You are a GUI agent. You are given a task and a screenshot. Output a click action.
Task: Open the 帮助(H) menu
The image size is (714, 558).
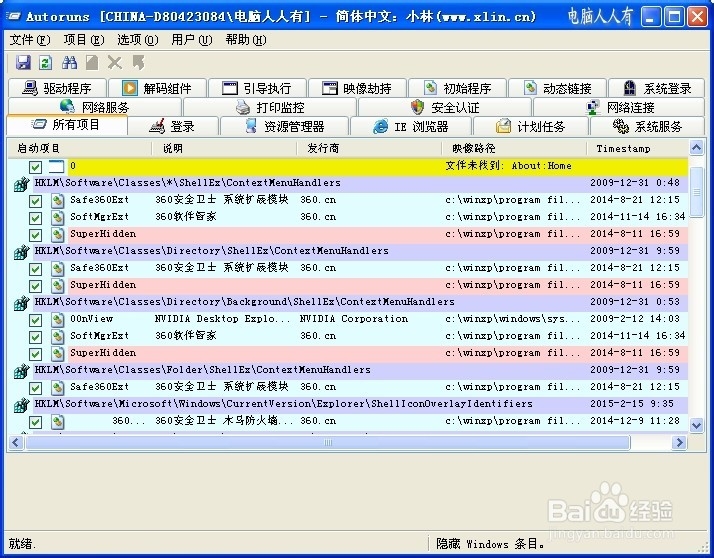(246, 40)
